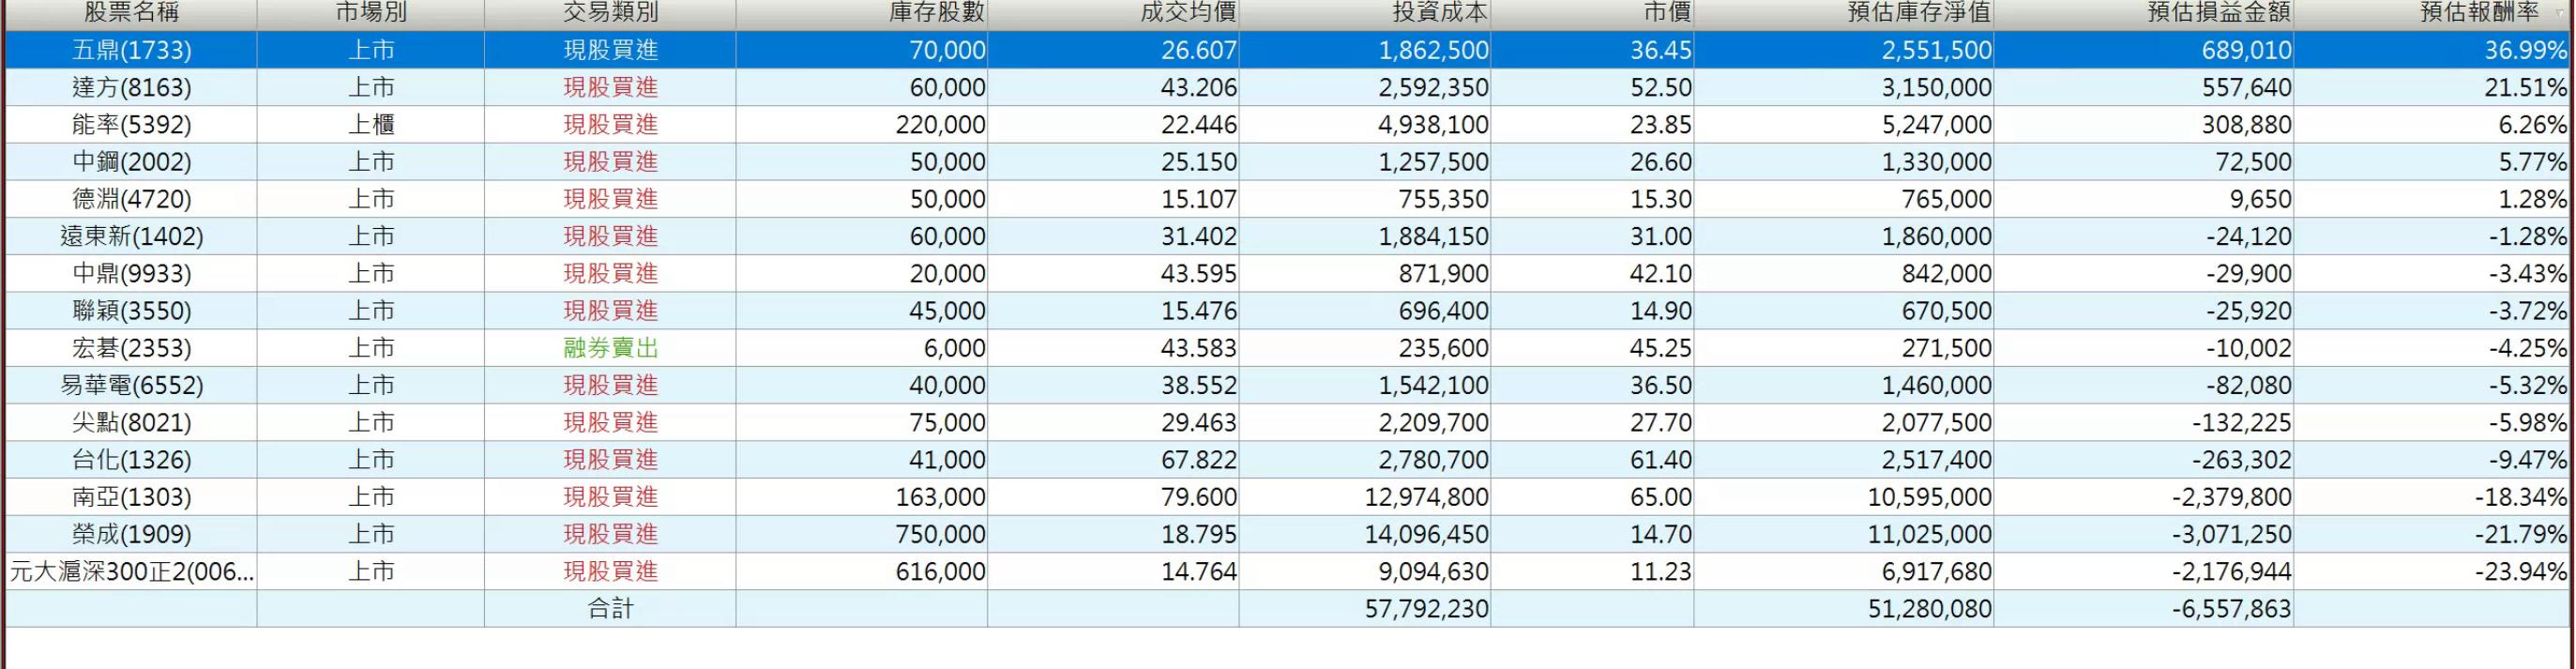Click average price 67.822
The height and width of the screenshot is (669, 2576).
click(1198, 460)
